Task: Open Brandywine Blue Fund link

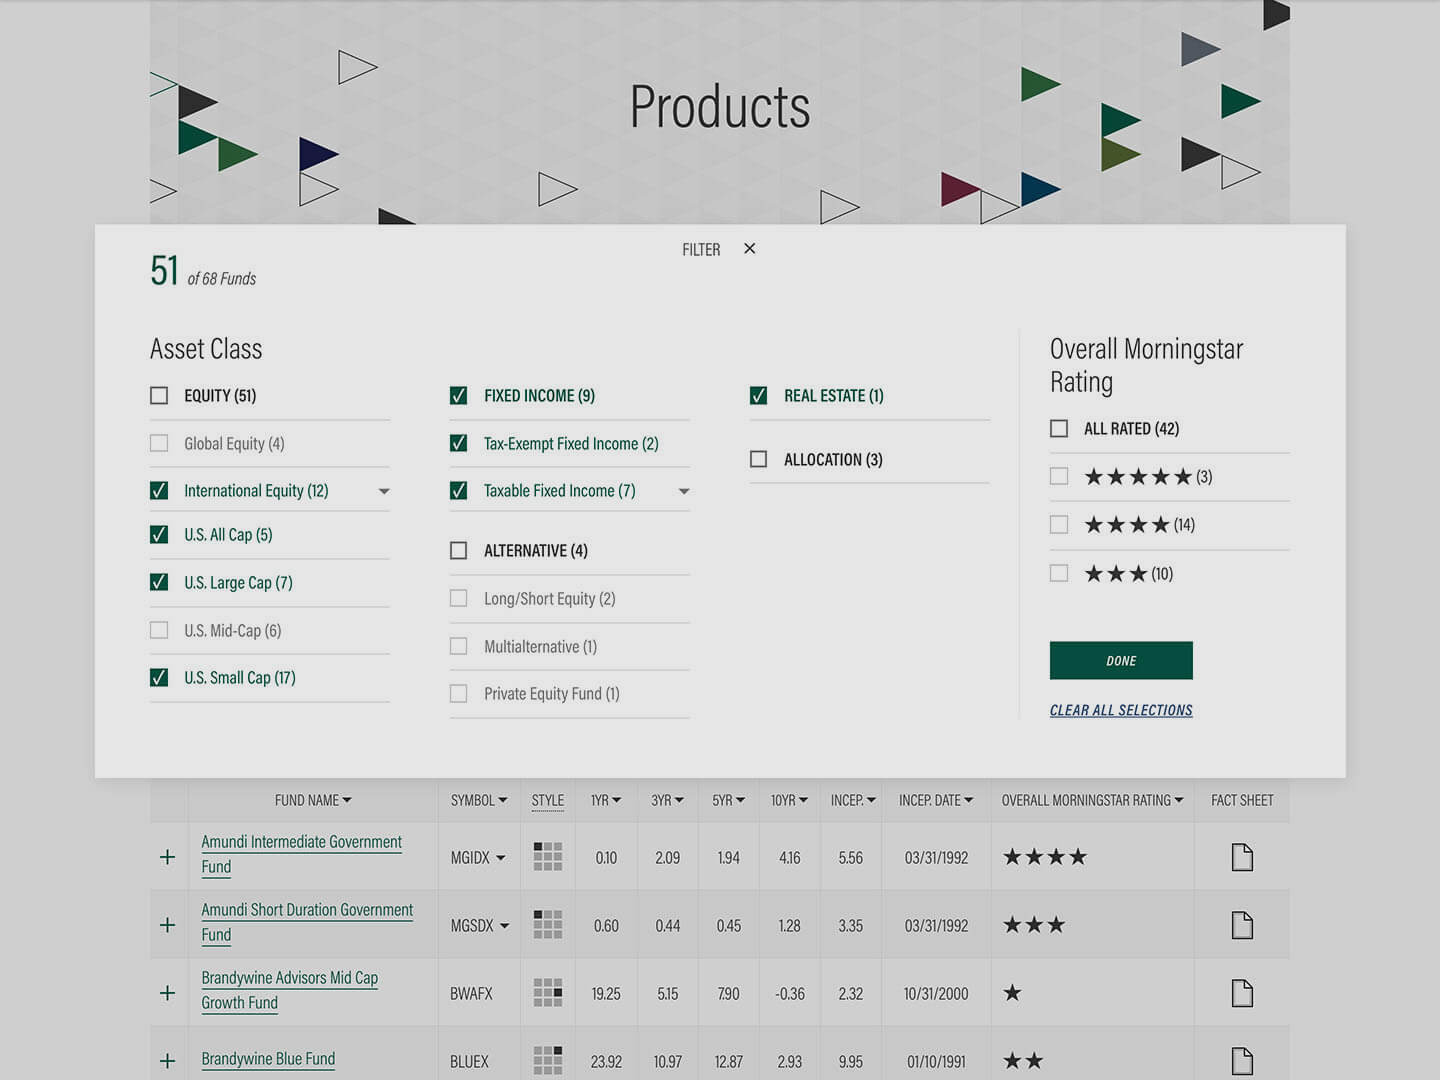Action: (268, 1059)
